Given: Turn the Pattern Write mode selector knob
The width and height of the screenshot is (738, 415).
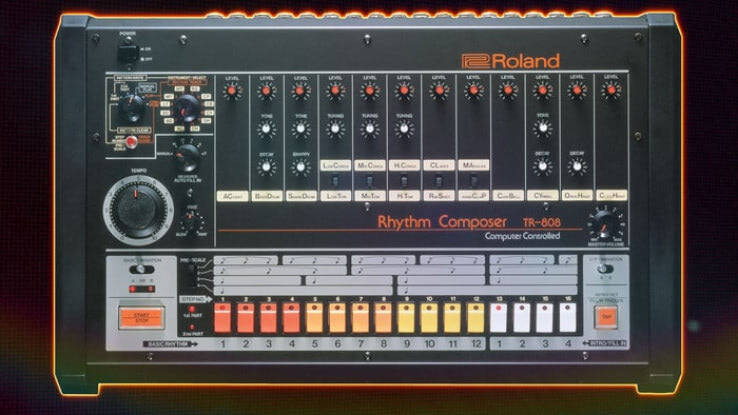Looking at the screenshot, I should pyautogui.click(x=131, y=109).
